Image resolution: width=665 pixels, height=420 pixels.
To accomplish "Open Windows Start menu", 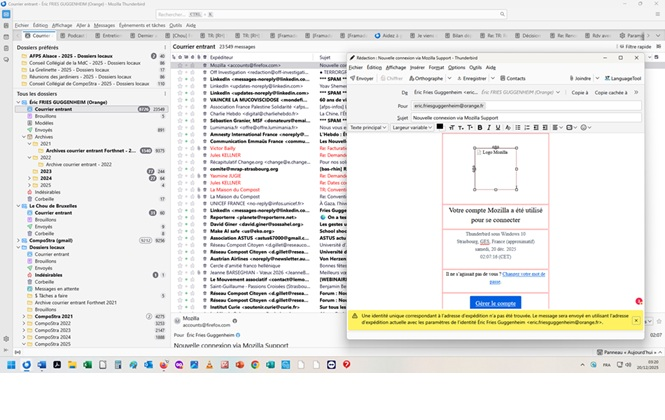I will pyautogui.click(x=11, y=366).
